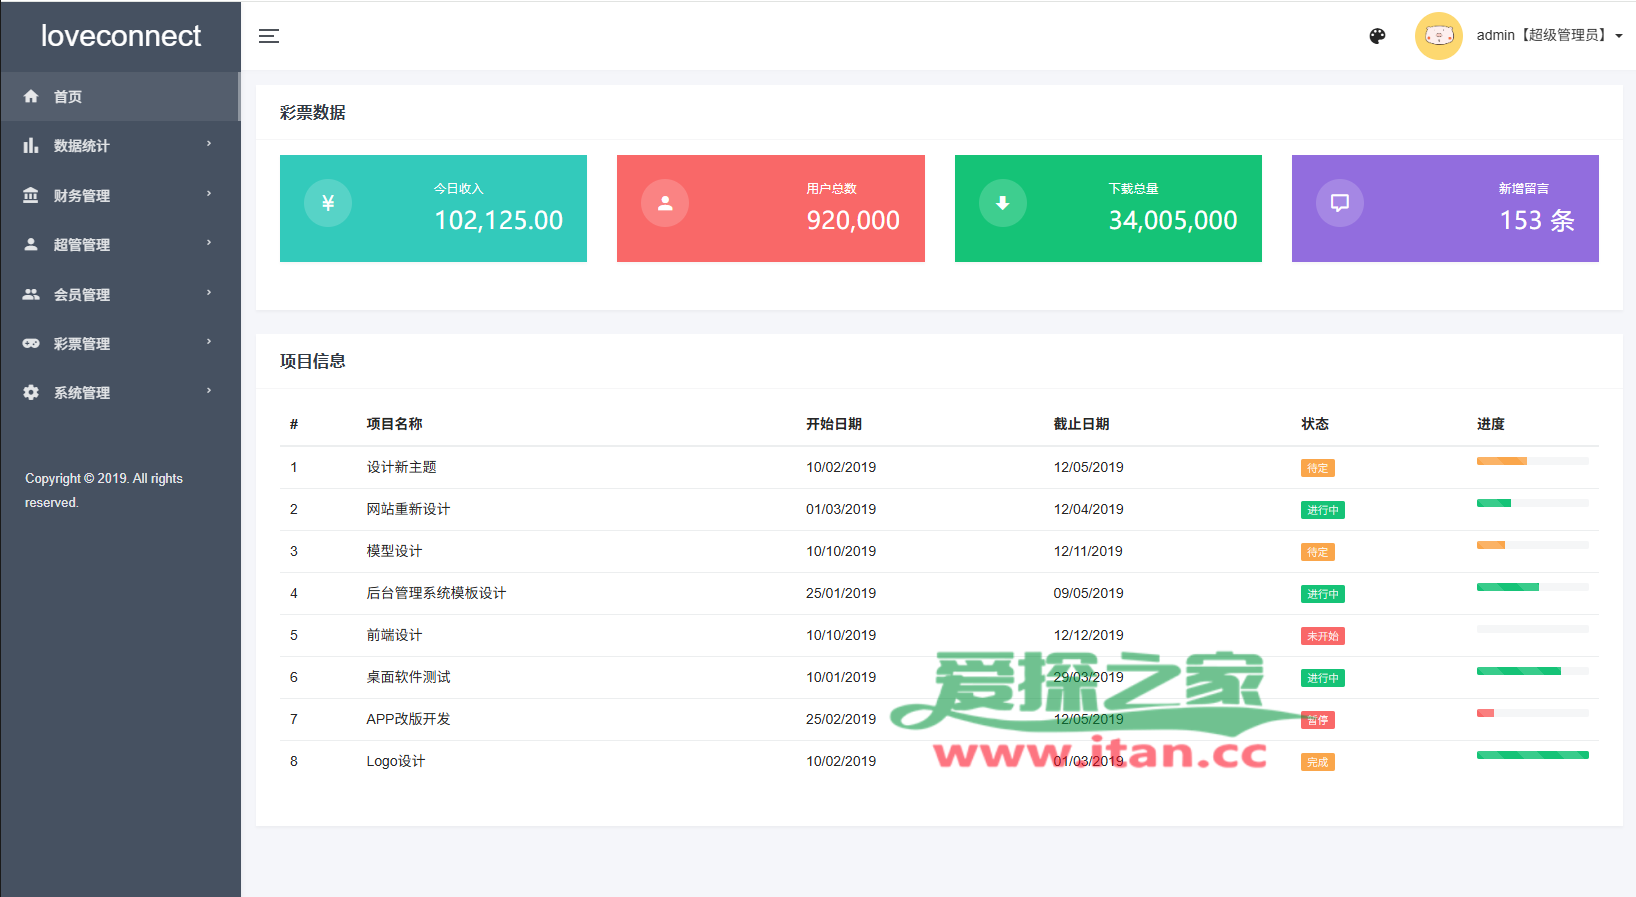Click the gear icon for 系统管理
The height and width of the screenshot is (897, 1636).
pos(31,393)
